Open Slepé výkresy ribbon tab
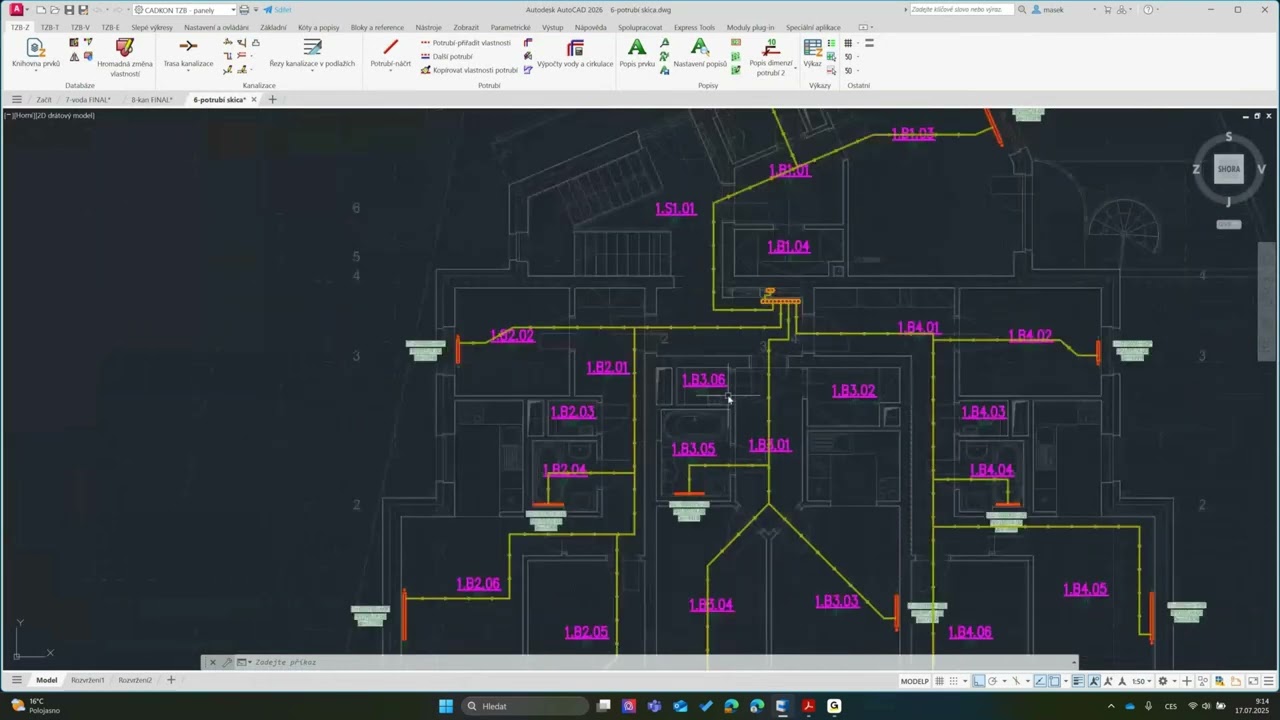Image resolution: width=1280 pixels, height=720 pixels. [x=152, y=28]
